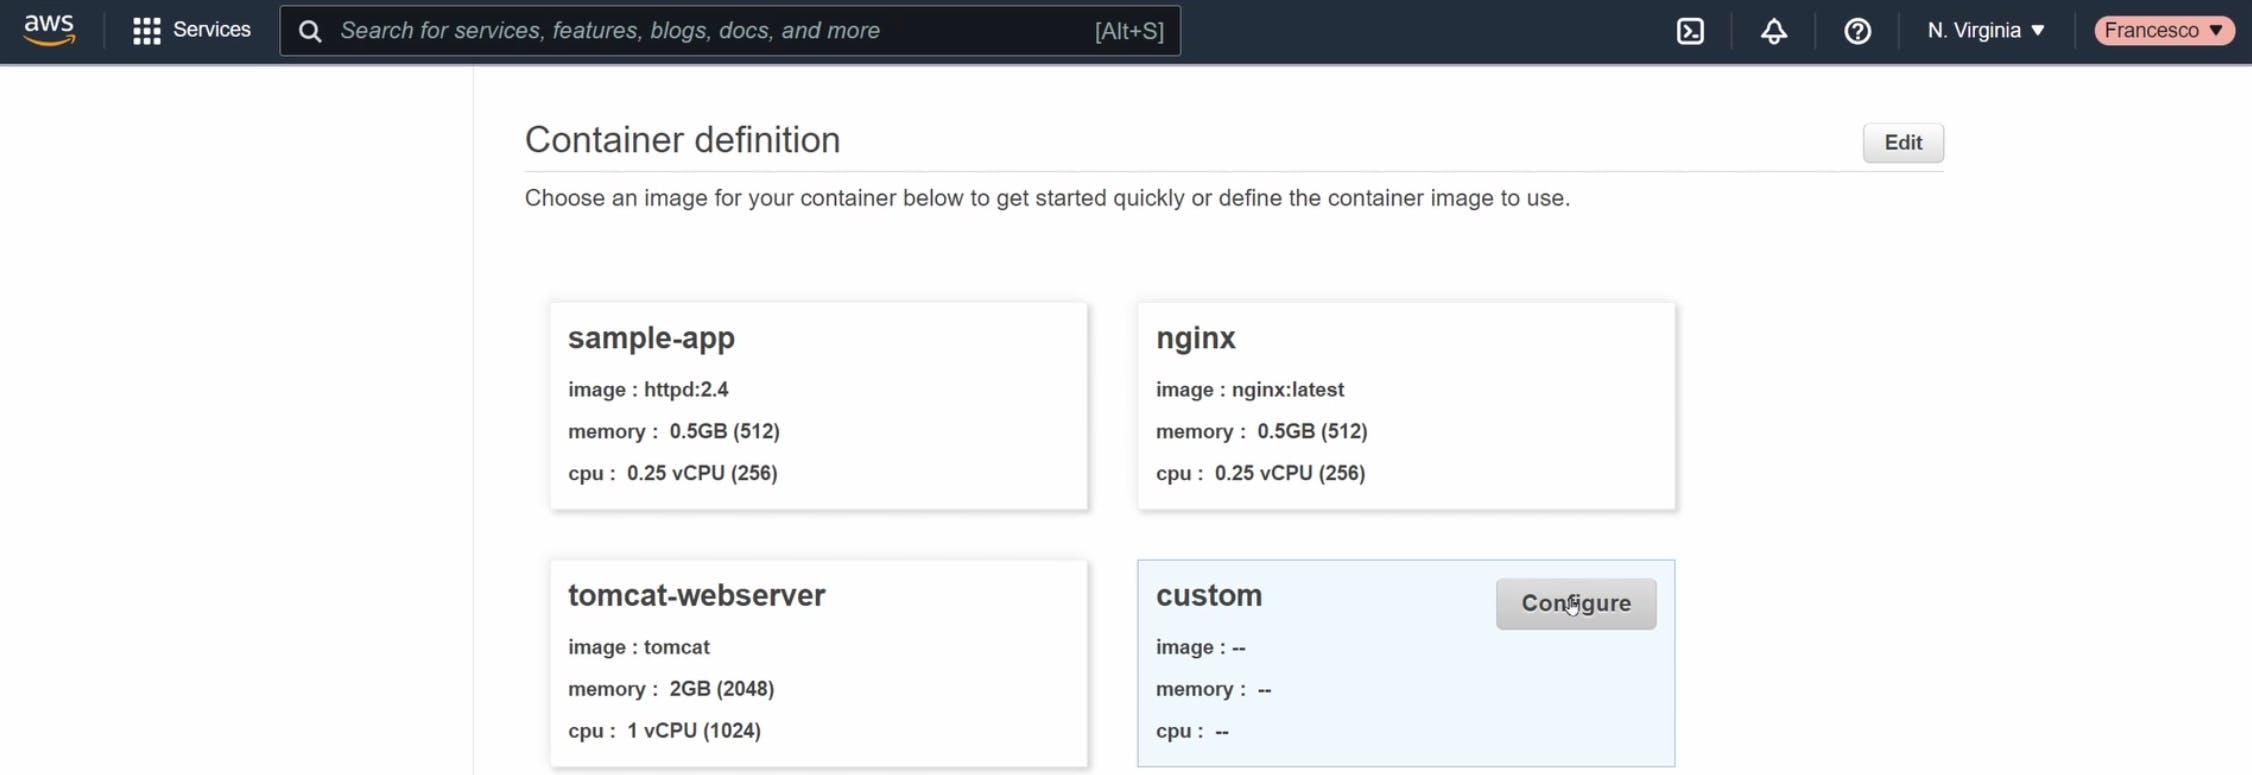Focus the services search field
This screenshot has height=775, width=2252.
tap(730, 31)
